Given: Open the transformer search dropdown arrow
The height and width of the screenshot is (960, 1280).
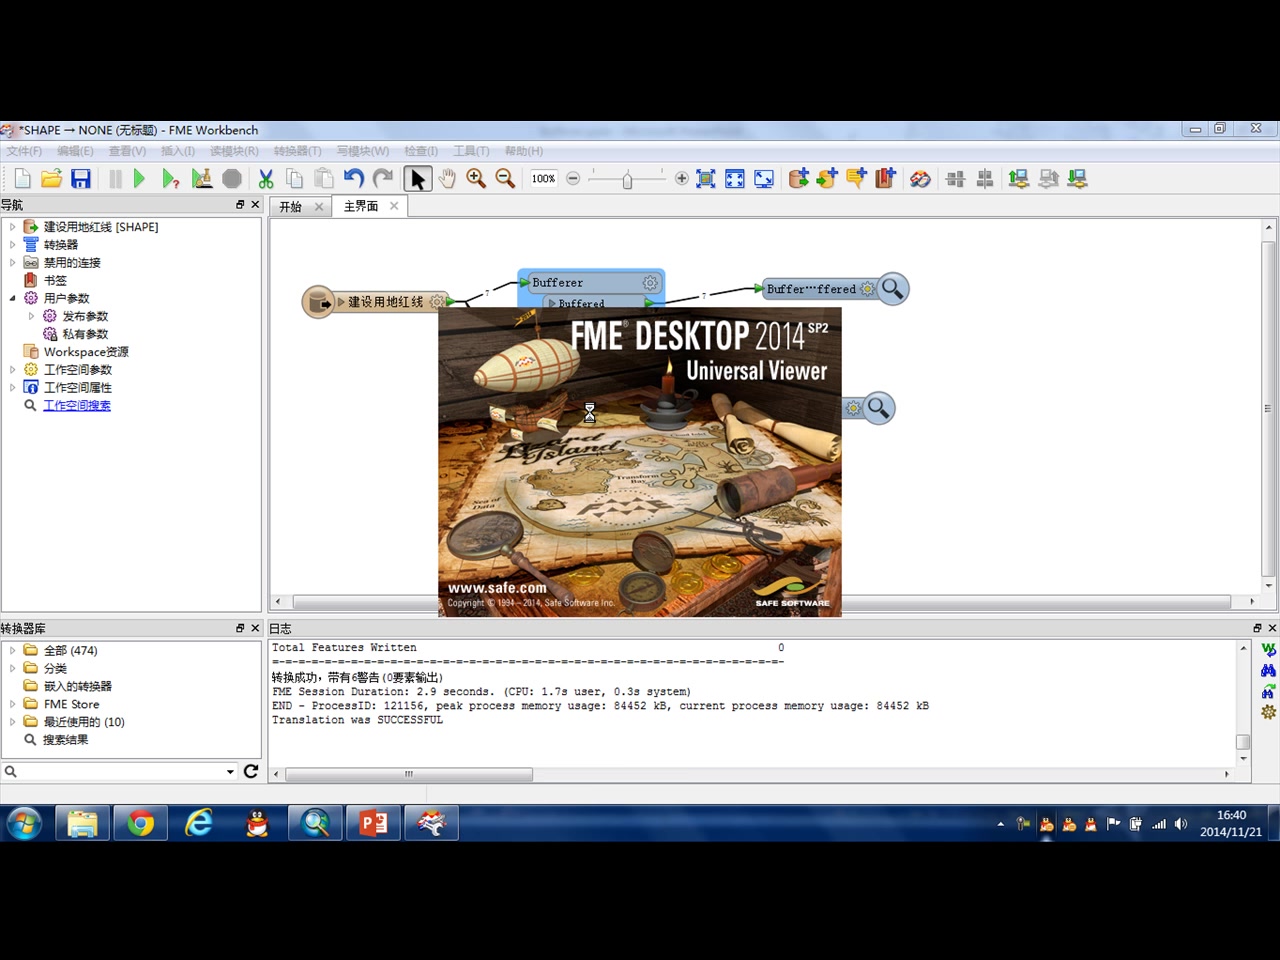Looking at the screenshot, I should click(x=230, y=771).
